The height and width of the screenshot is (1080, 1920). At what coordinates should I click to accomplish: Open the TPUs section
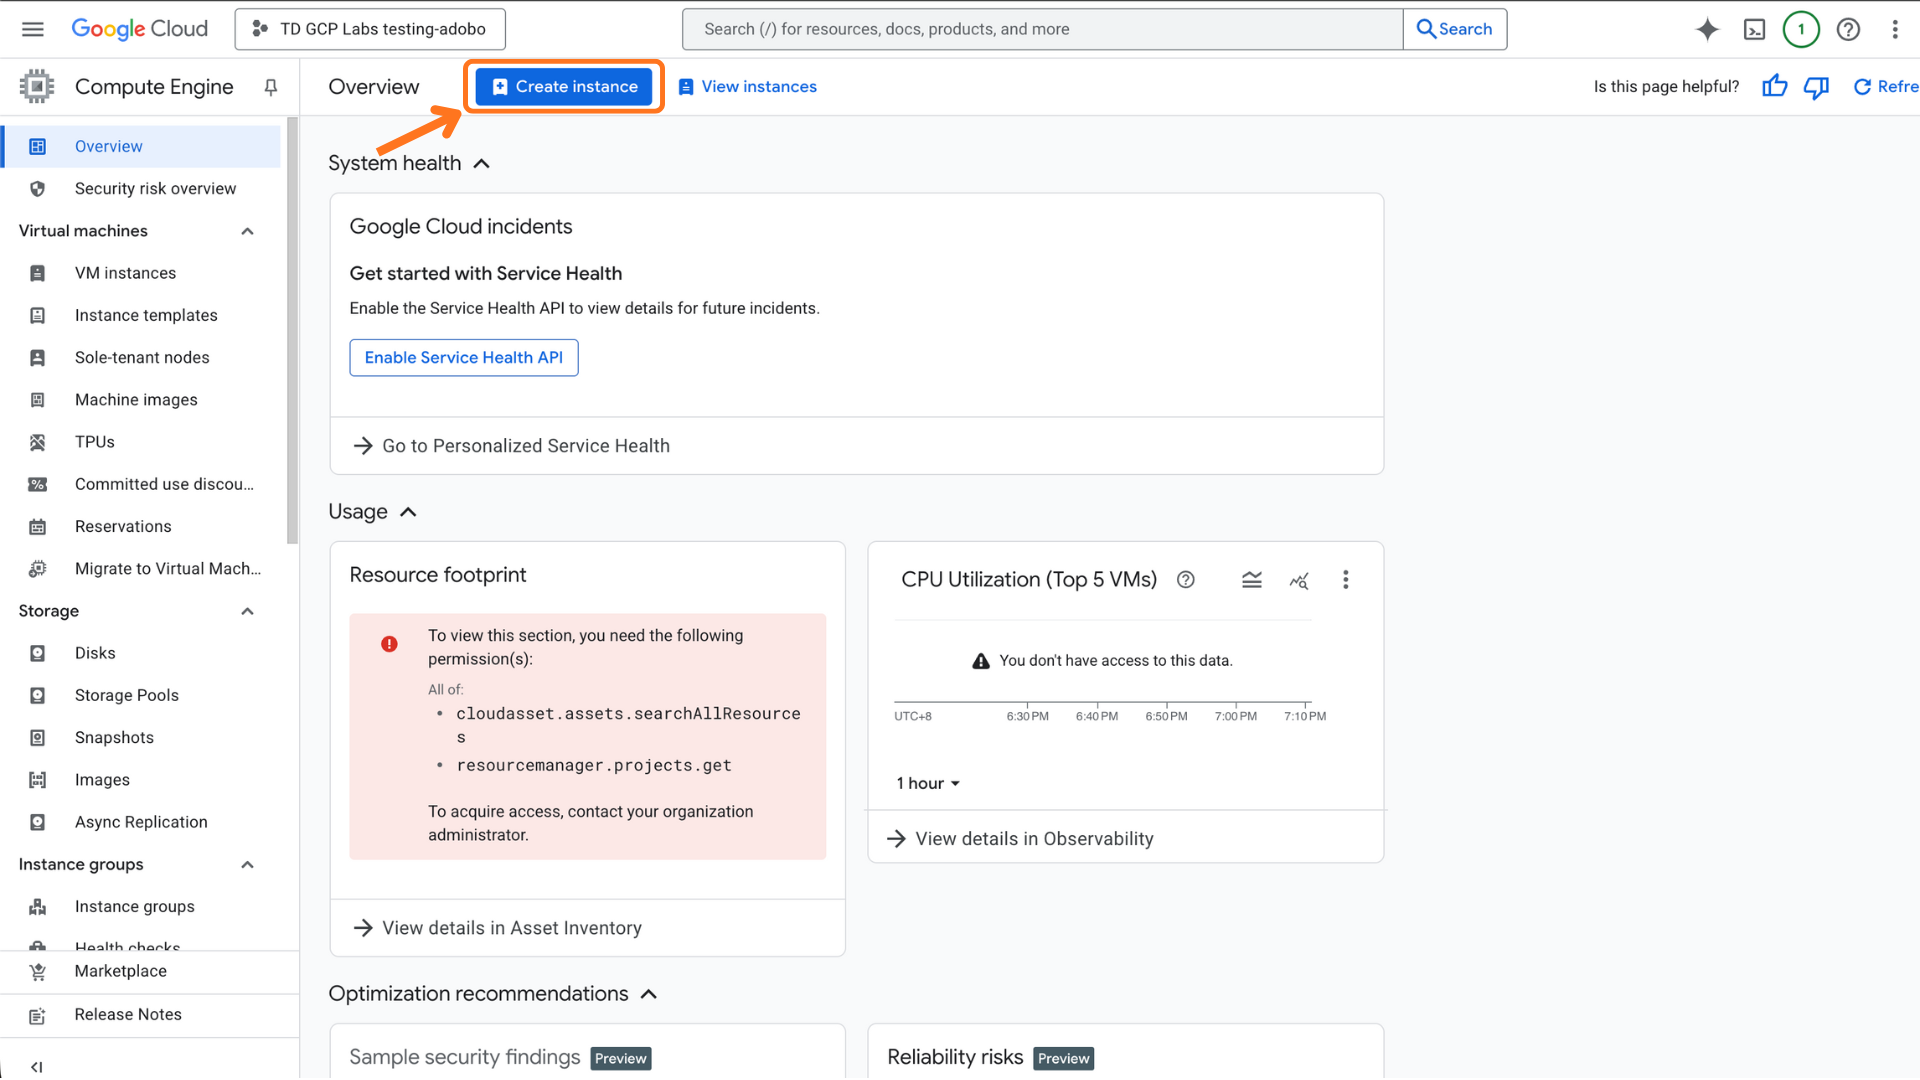pyautogui.click(x=94, y=441)
